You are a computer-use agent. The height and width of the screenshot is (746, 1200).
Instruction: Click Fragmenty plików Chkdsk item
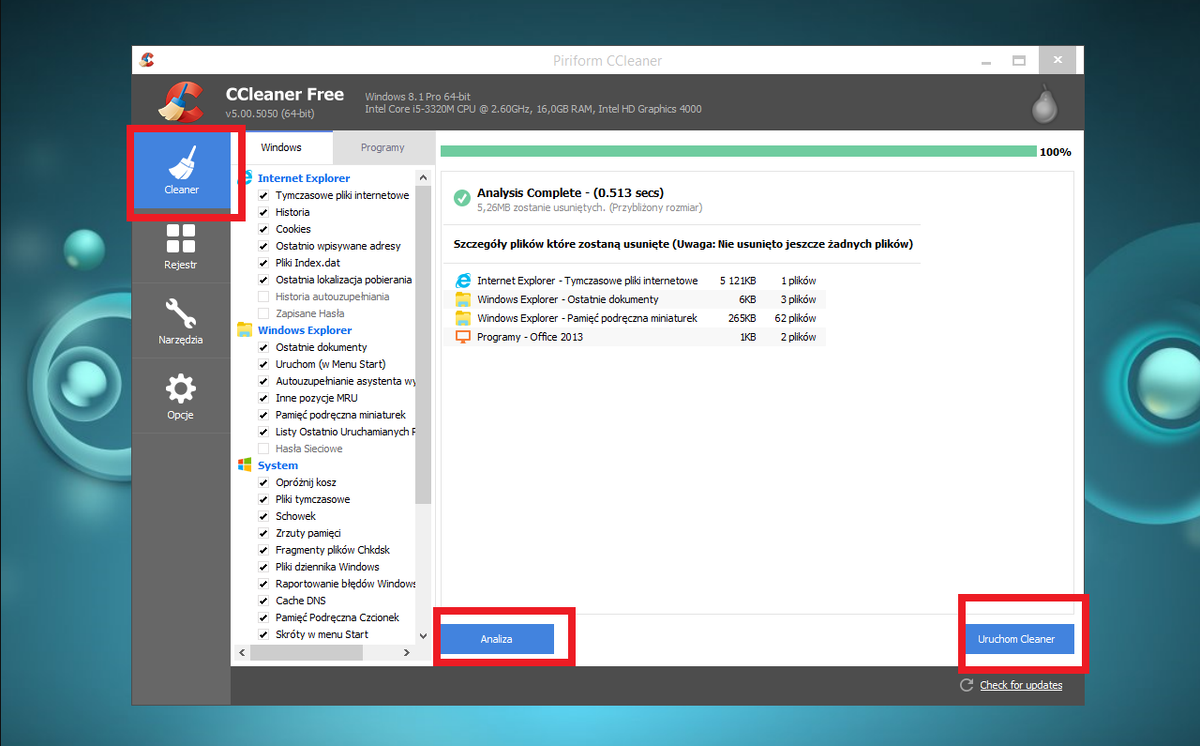tap(333, 550)
